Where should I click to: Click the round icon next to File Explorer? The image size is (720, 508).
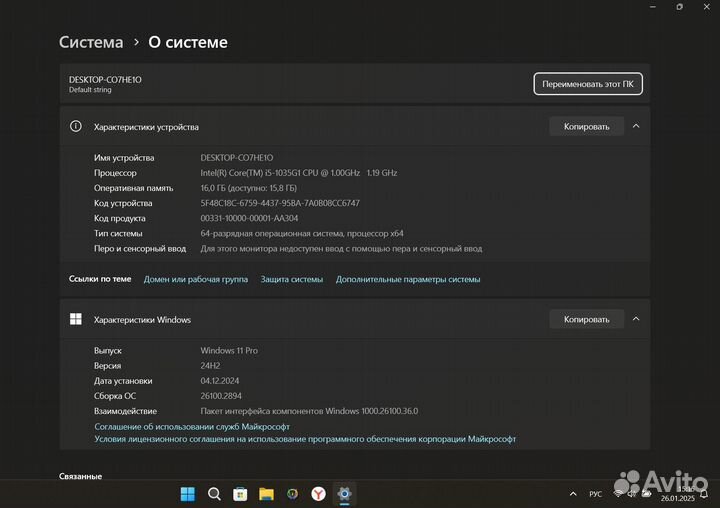(292, 494)
